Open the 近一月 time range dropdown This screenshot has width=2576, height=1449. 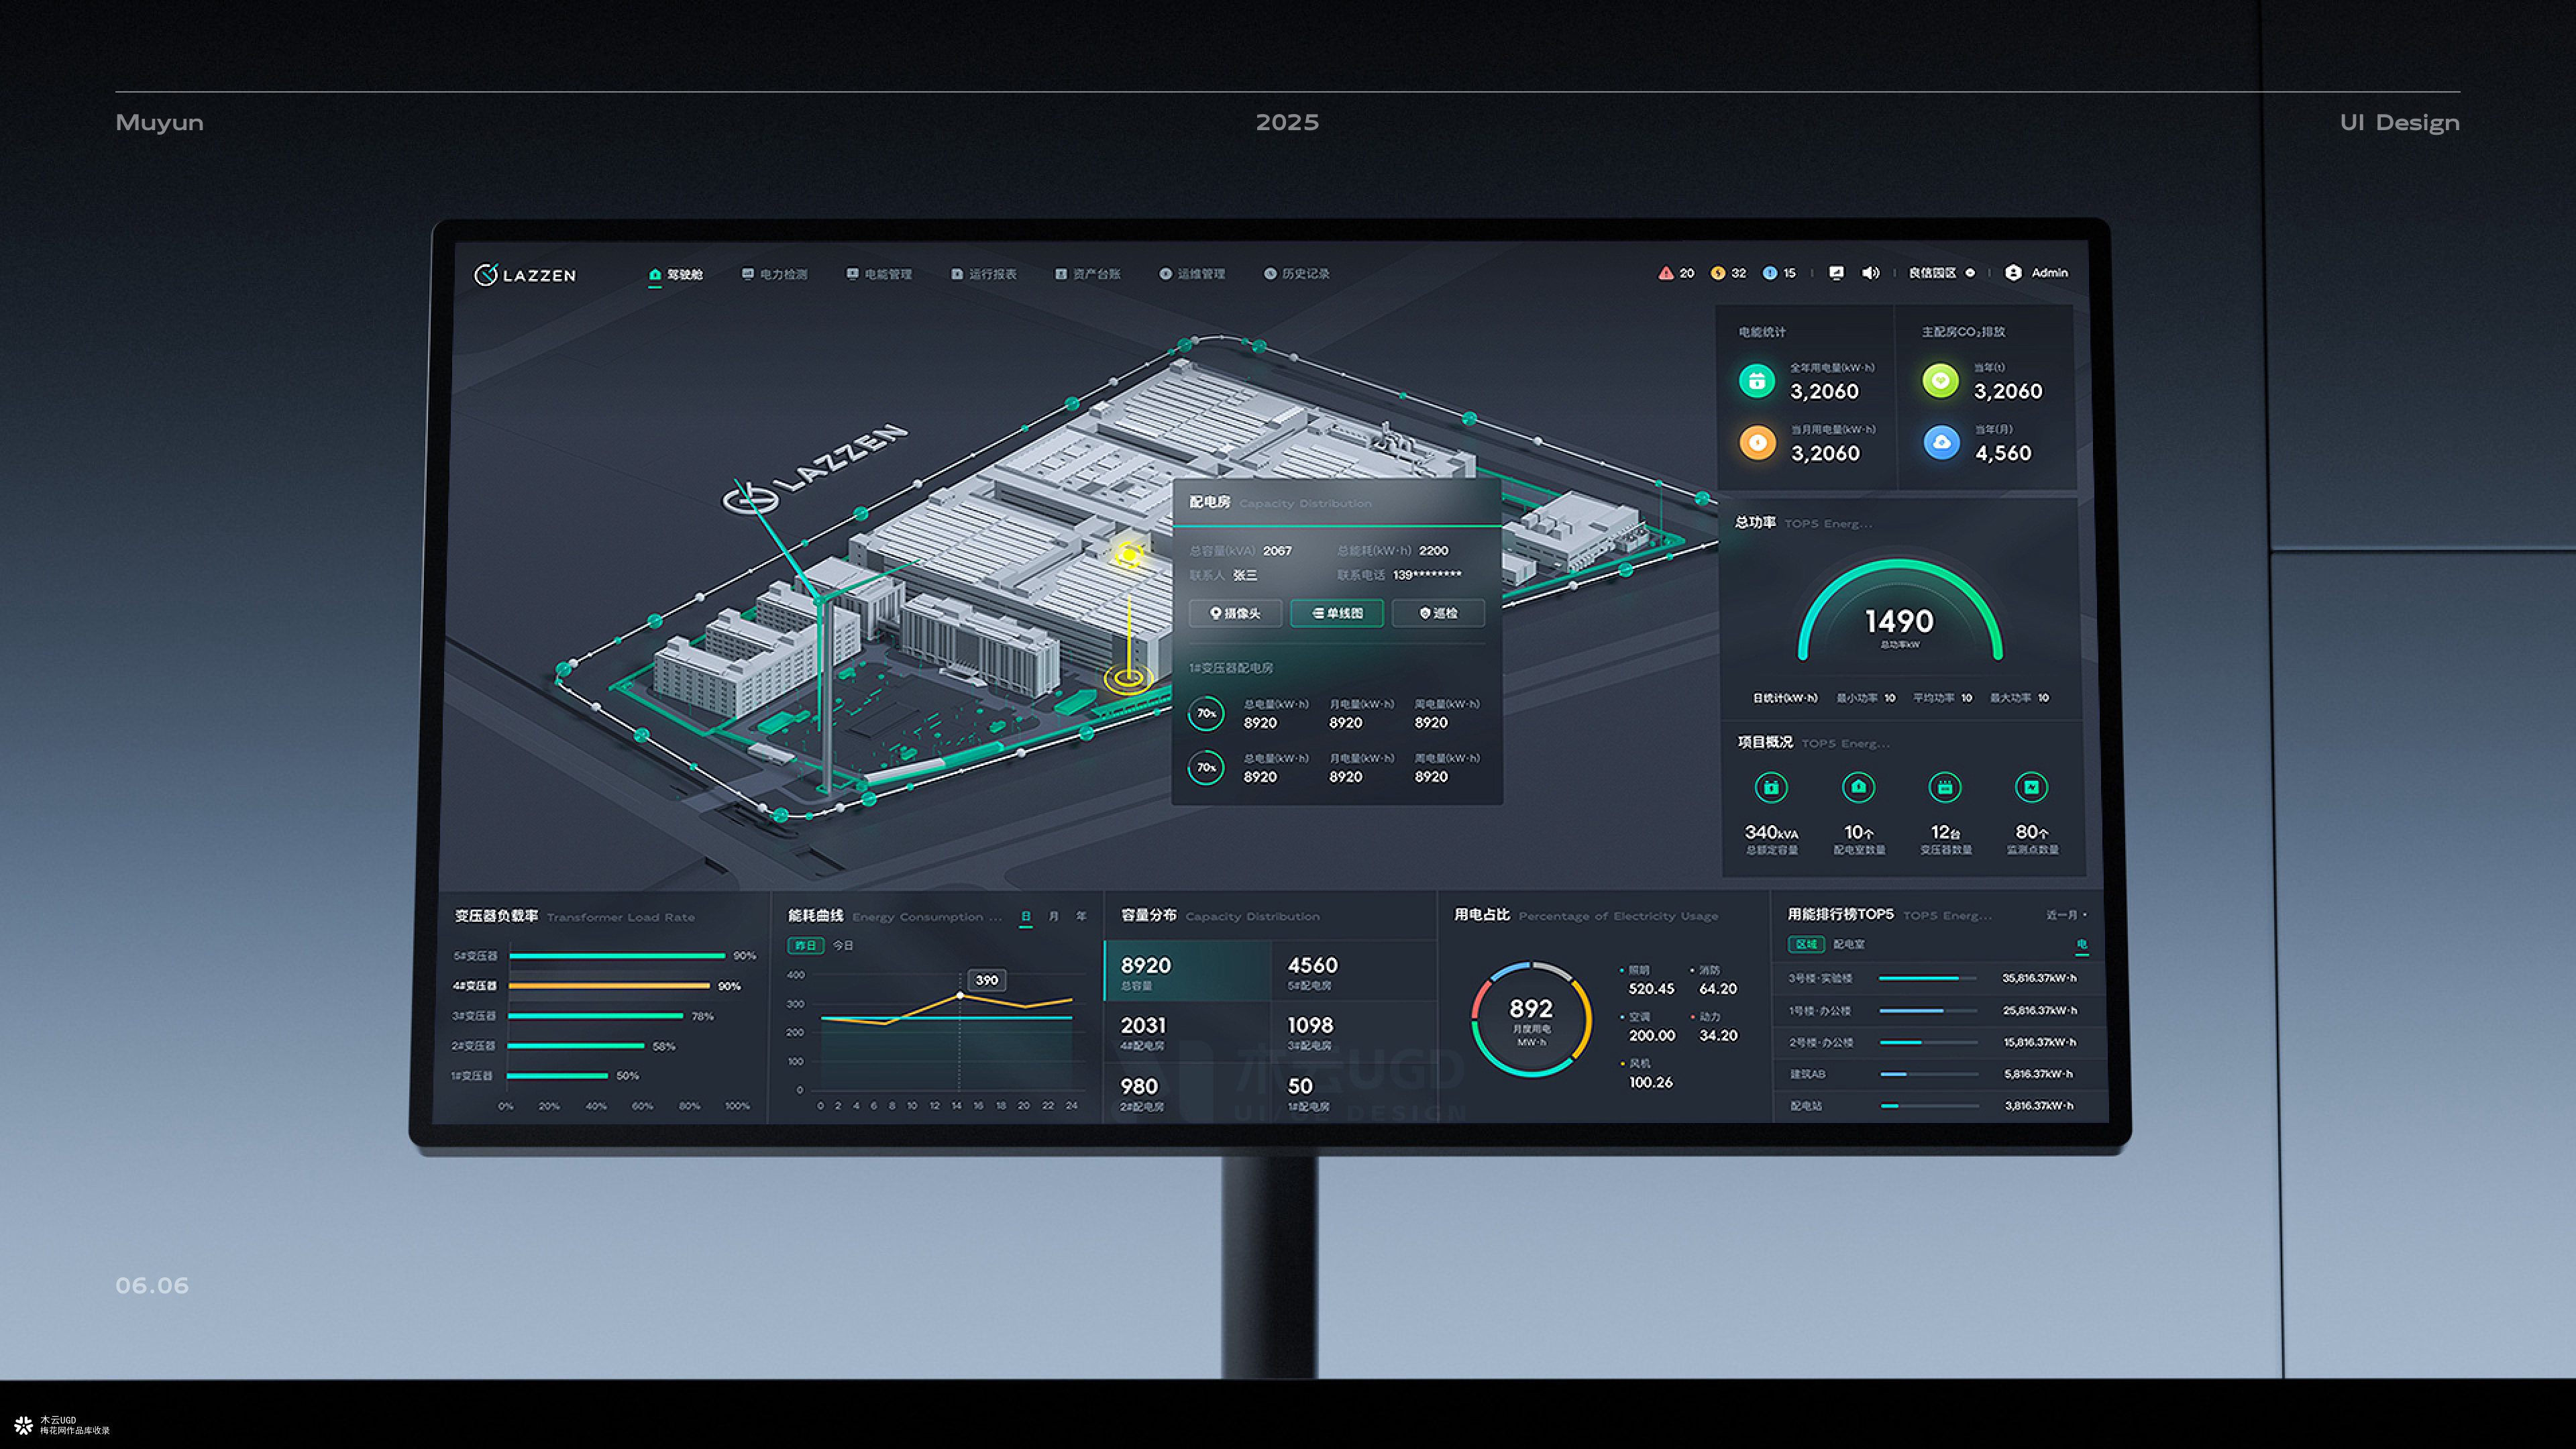tap(2066, 915)
